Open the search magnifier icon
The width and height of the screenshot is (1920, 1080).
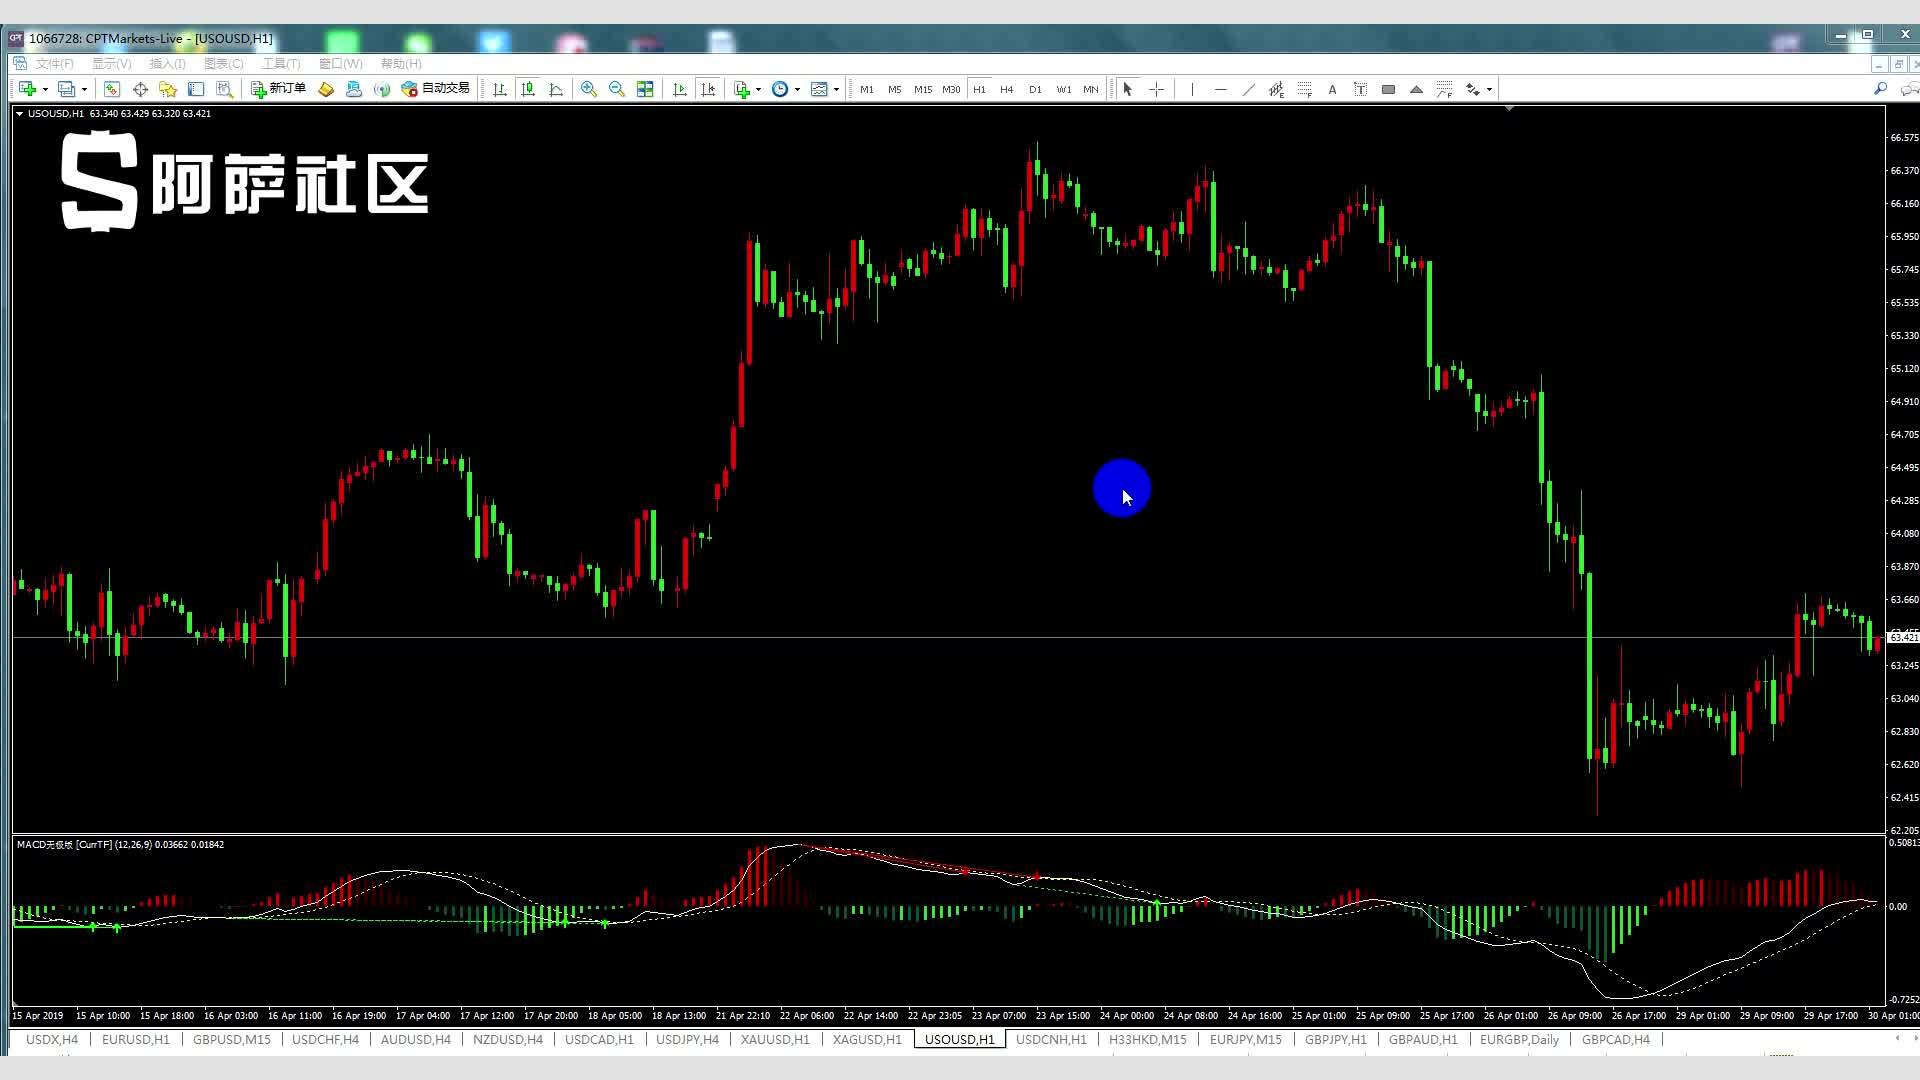(x=1880, y=89)
